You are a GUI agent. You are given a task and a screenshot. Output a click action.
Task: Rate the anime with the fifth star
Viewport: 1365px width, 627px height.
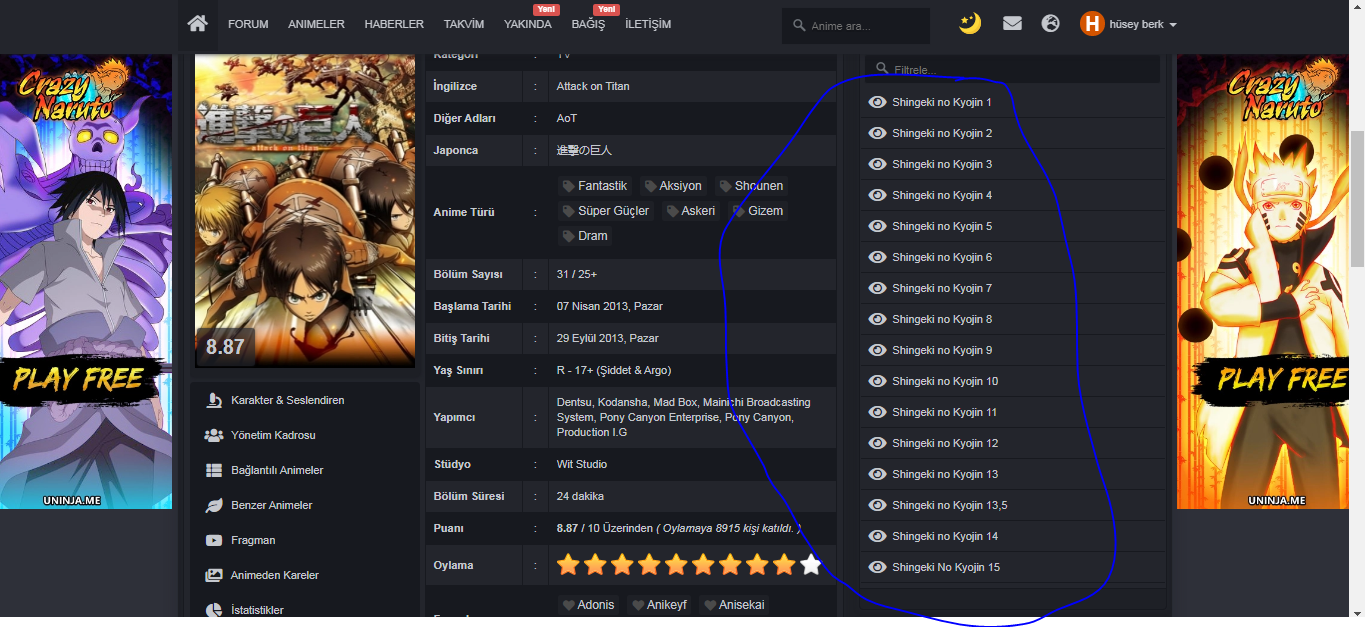[x=677, y=565]
